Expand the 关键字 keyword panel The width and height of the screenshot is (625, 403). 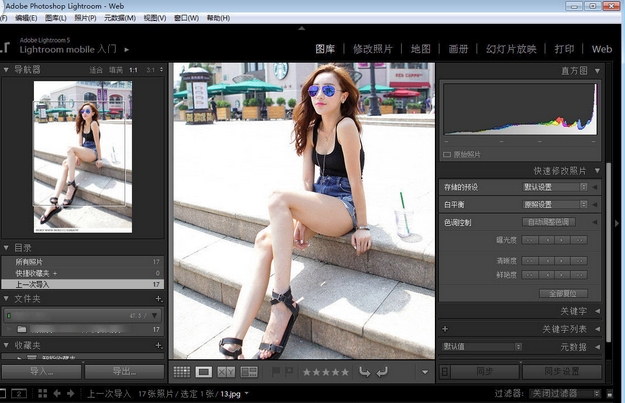597,311
